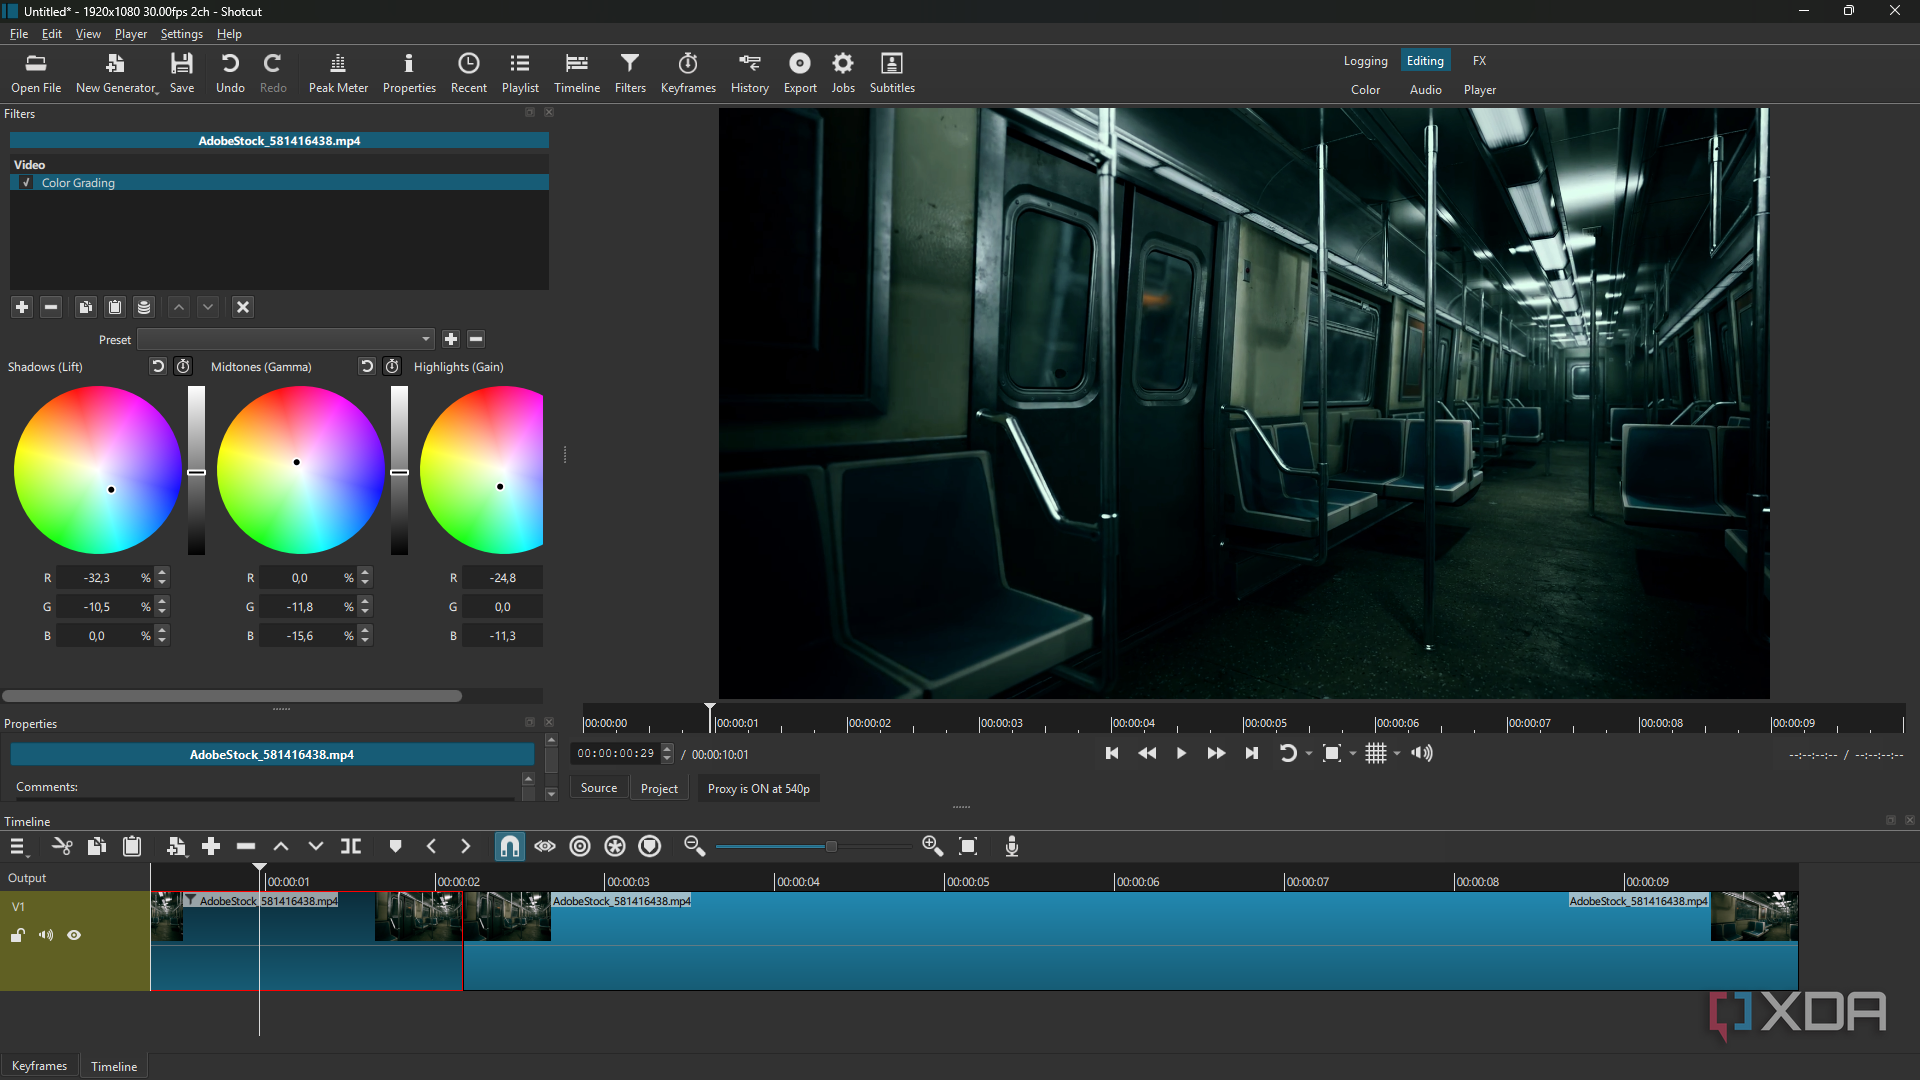1920x1080 pixels.
Task: Expand the grid display options dropdown
Action: click(x=1397, y=753)
